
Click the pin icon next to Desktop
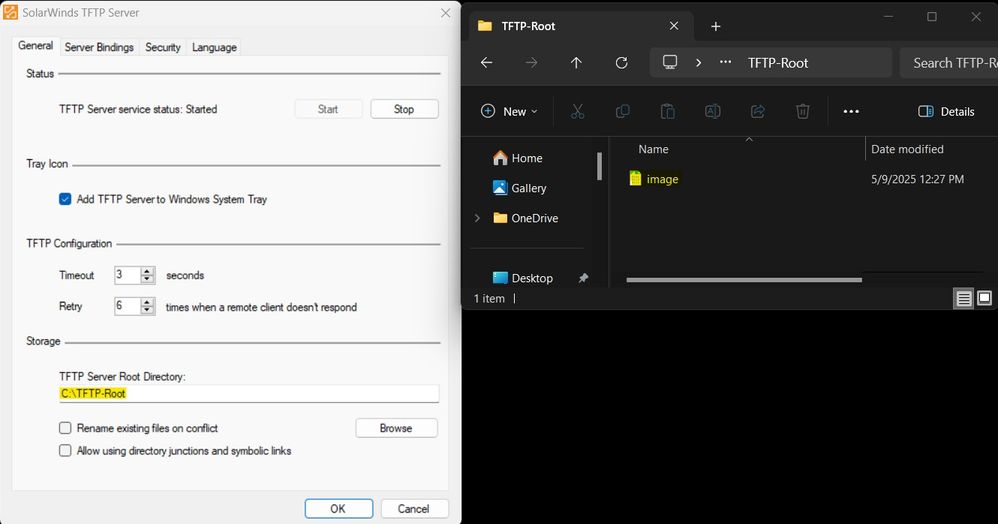point(583,278)
